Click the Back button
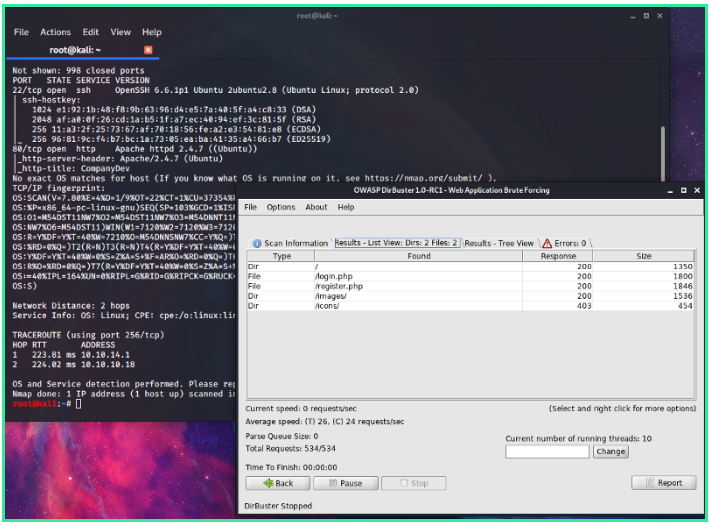 (278, 483)
